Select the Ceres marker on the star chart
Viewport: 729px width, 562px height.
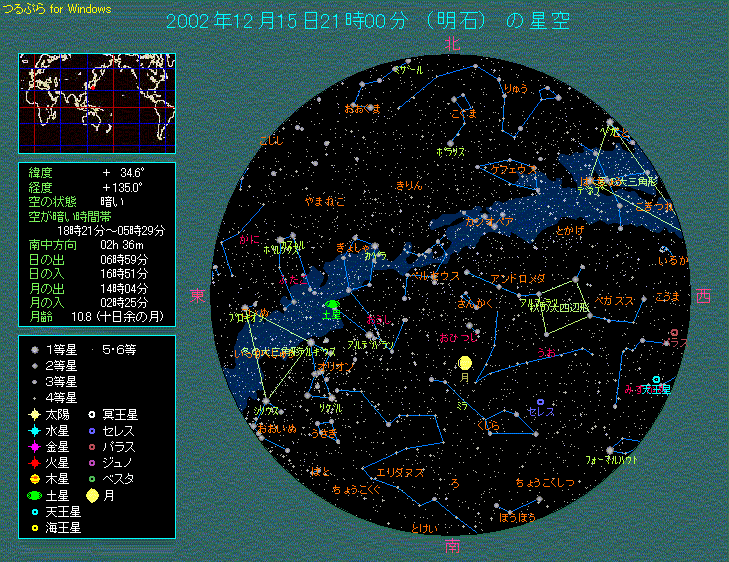coord(540,402)
